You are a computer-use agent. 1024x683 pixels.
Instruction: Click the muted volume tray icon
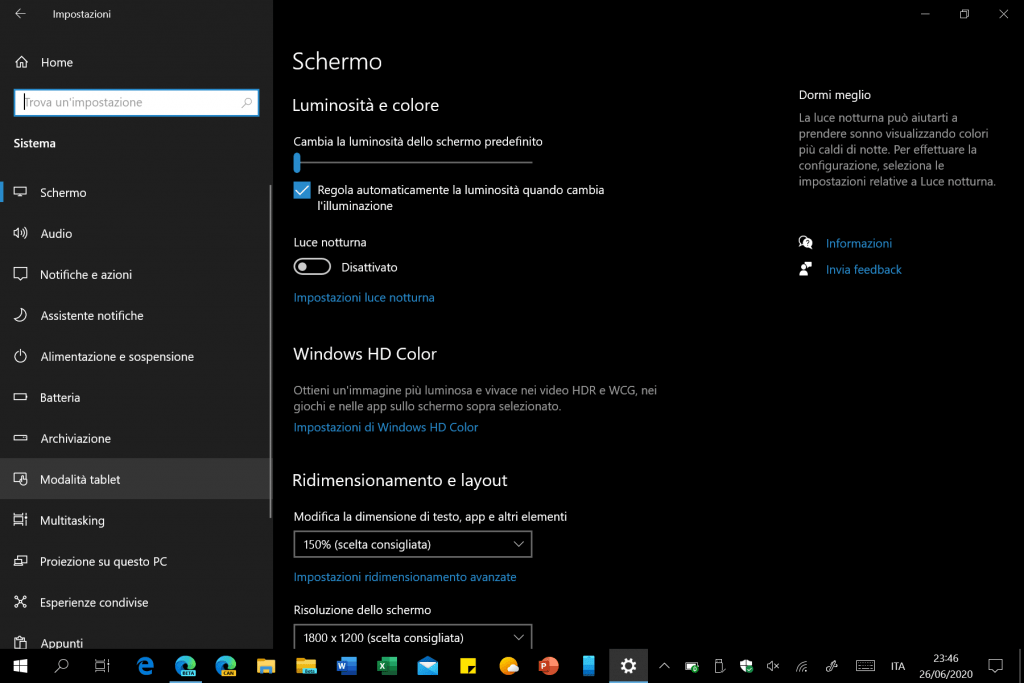(x=773, y=666)
